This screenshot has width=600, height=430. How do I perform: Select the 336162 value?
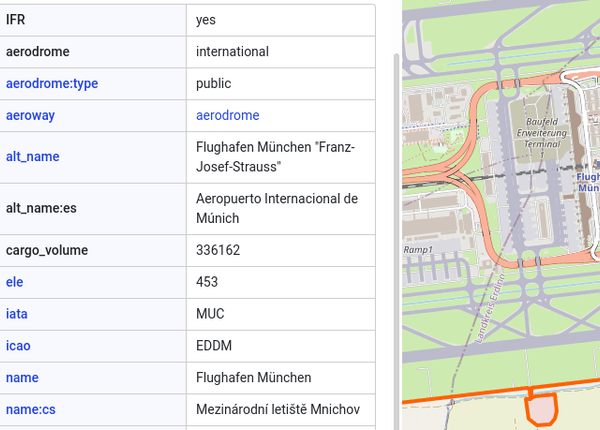pyautogui.click(x=218, y=250)
